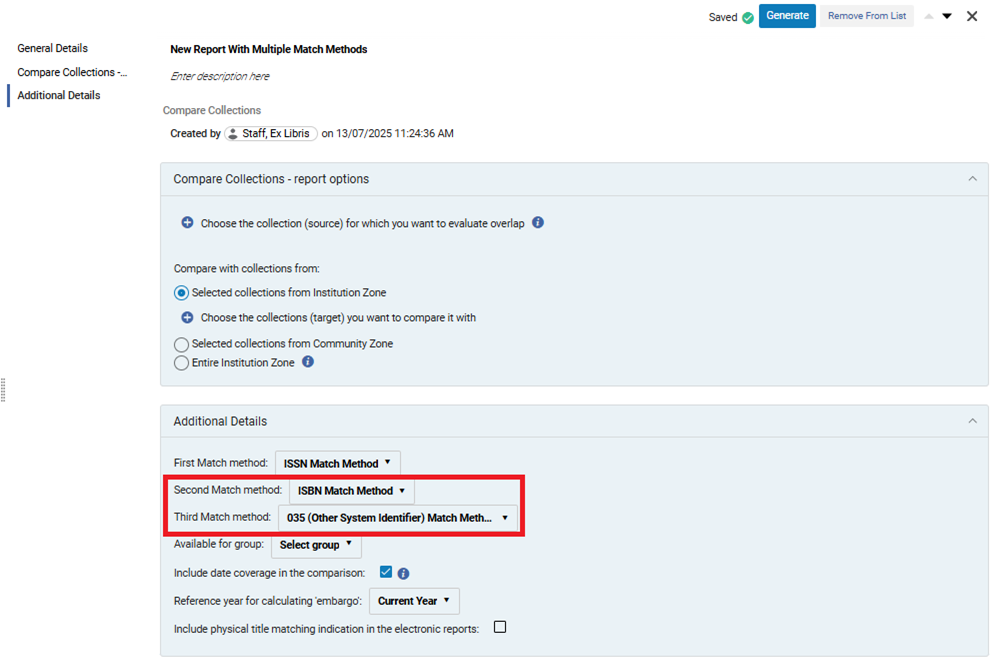Image resolution: width=1004 pixels, height=668 pixels.
Task: Close the report panel with X
Action: tap(971, 17)
